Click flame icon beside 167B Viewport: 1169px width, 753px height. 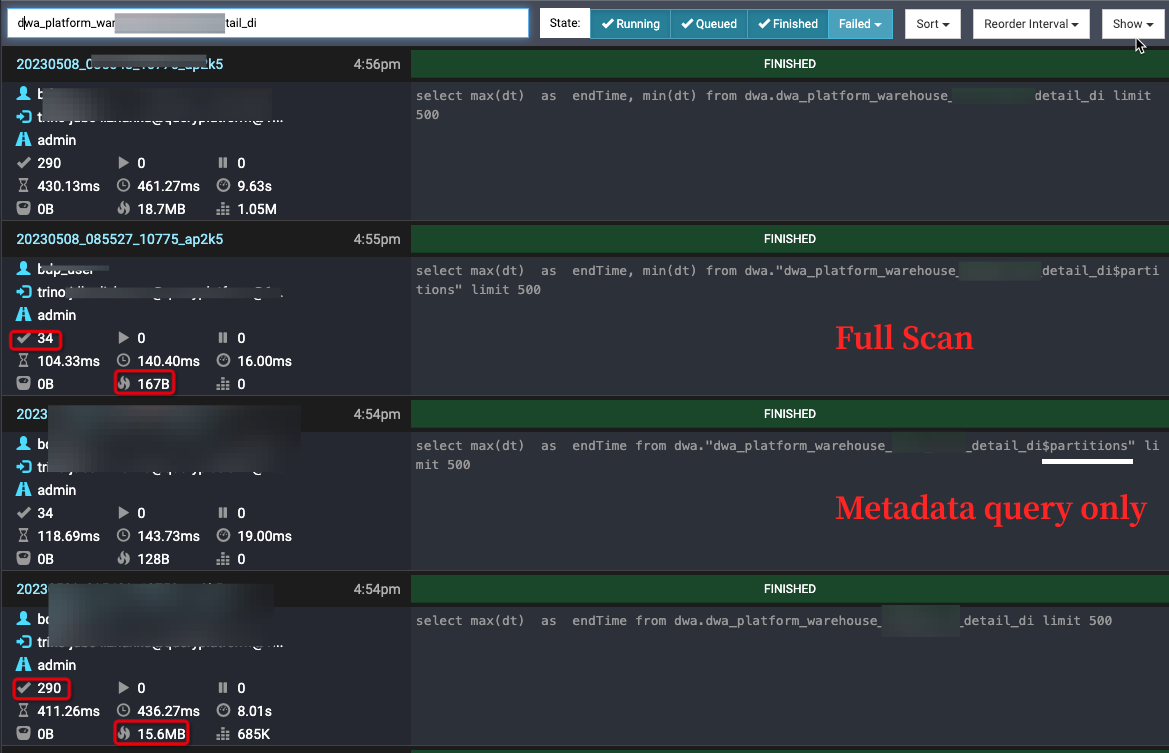point(124,383)
